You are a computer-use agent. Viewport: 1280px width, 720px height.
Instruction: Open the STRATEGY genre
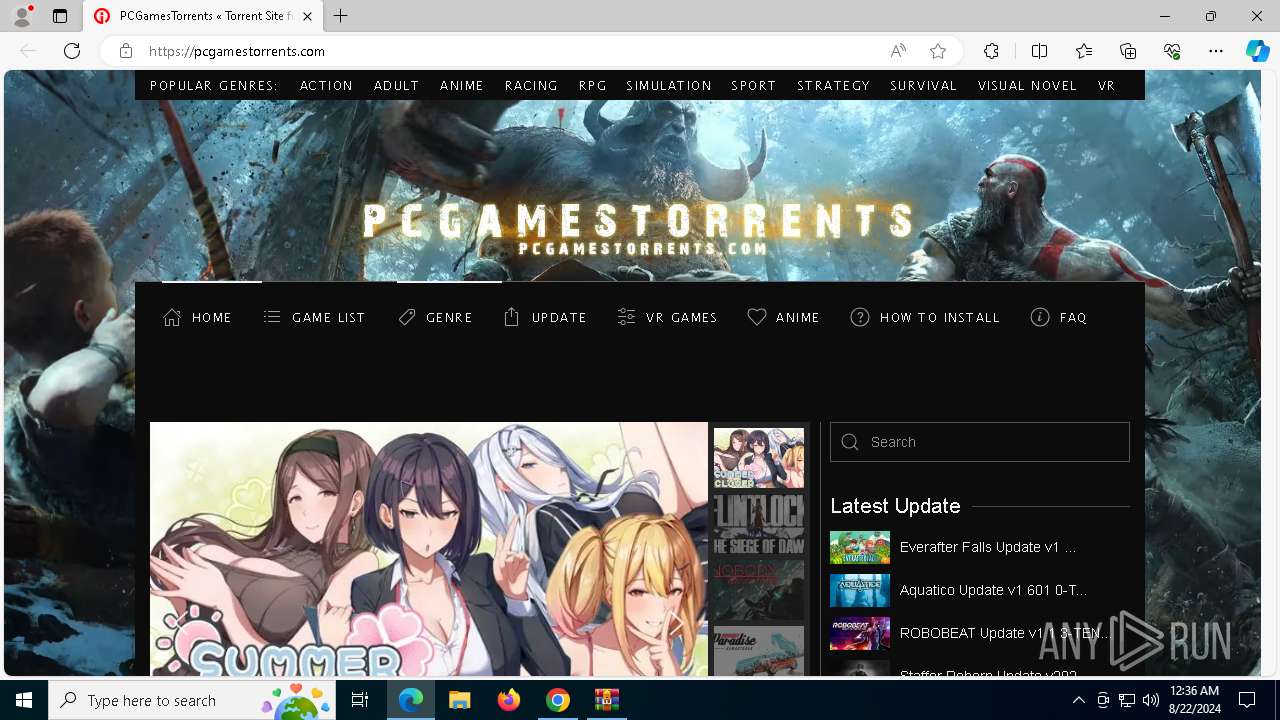834,85
